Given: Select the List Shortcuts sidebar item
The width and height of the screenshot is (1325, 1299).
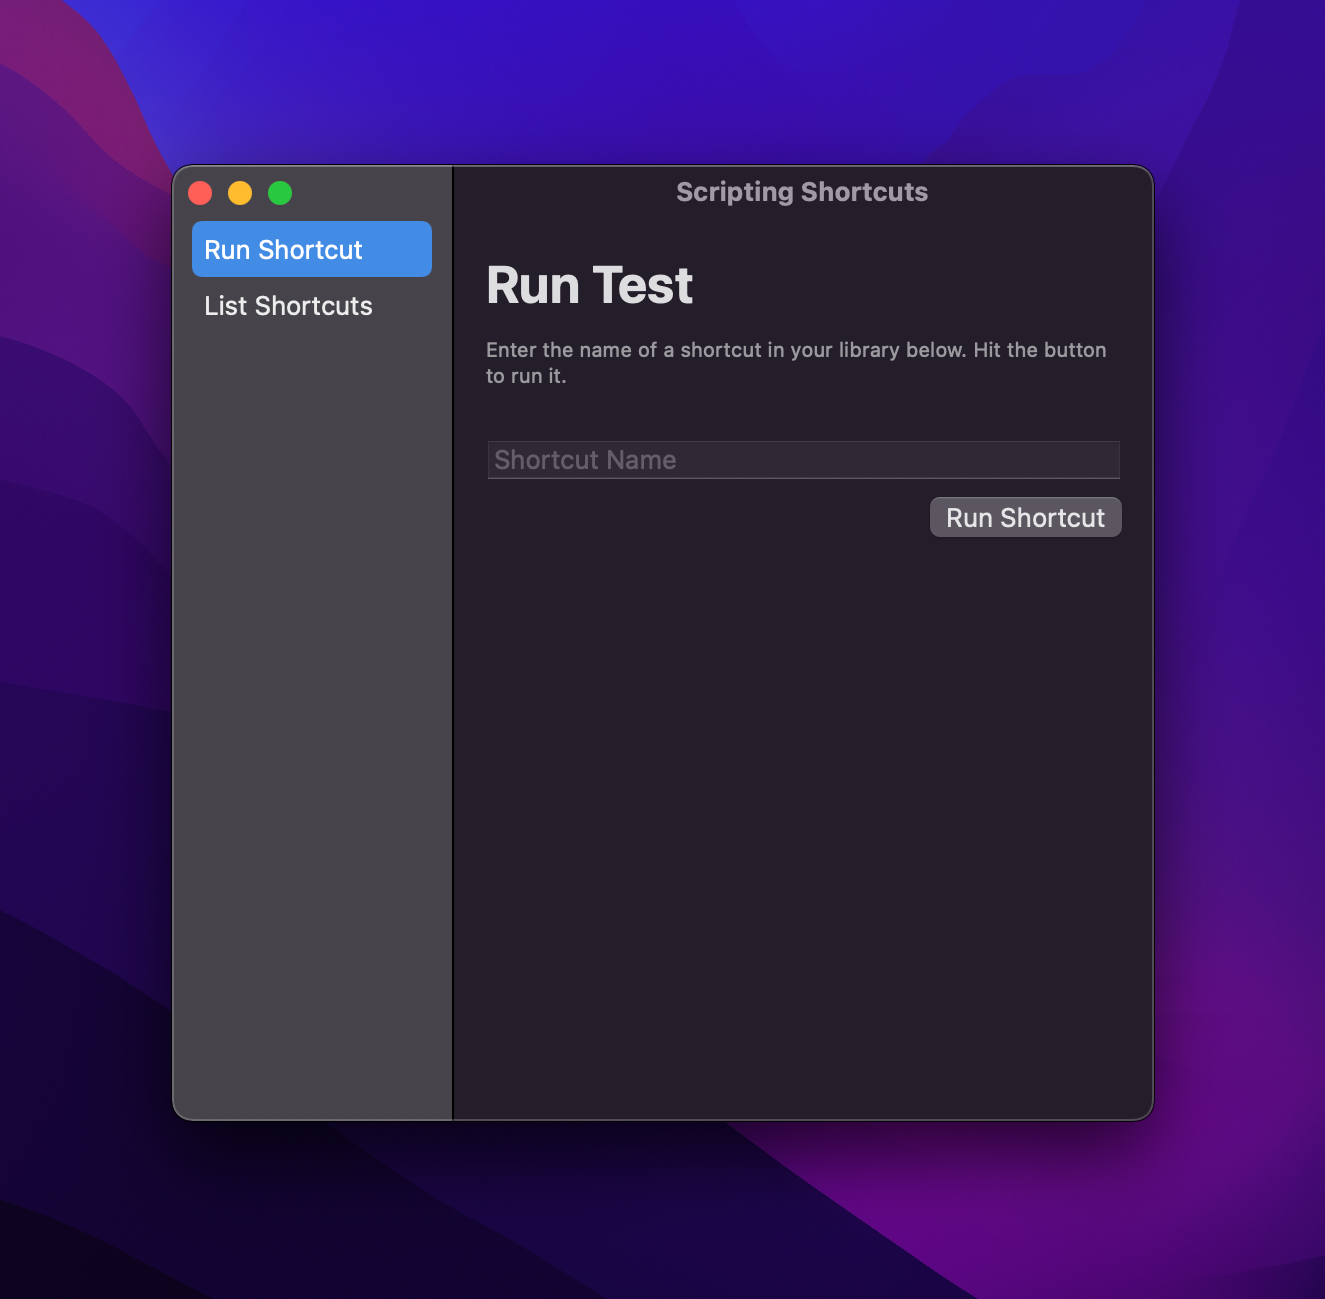Looking at the screenshot, I should [288, 305].
